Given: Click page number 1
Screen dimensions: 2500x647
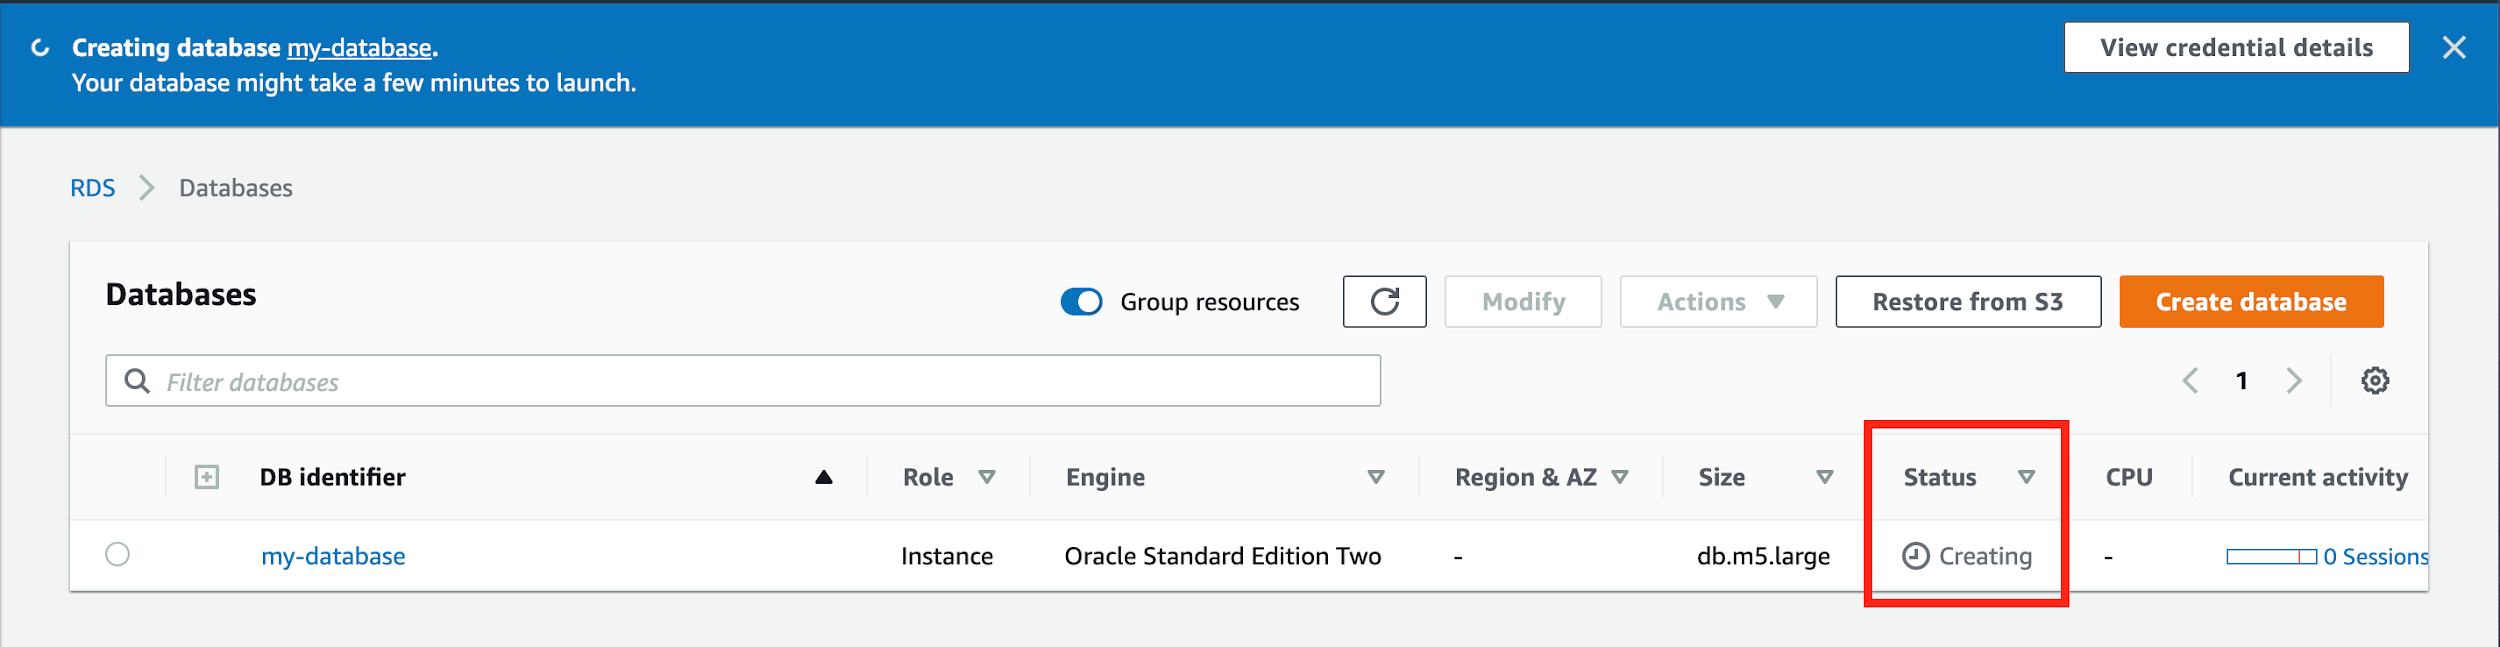Looking at the screenshot, I should point(2242,380).
